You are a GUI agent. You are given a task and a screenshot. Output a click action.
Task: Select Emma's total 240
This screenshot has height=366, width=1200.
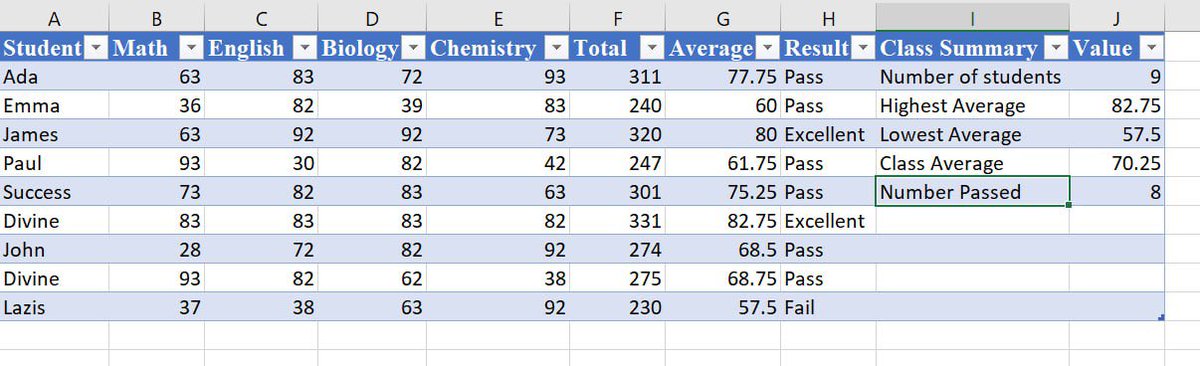(x=618, y=106)
